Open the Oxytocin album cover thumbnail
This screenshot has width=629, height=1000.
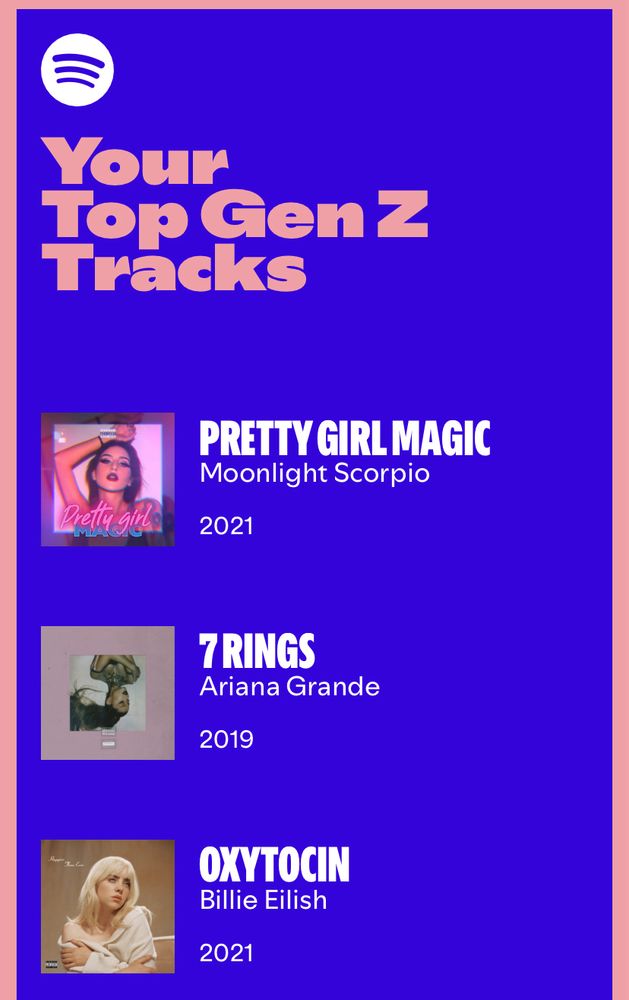coord(108,906)
